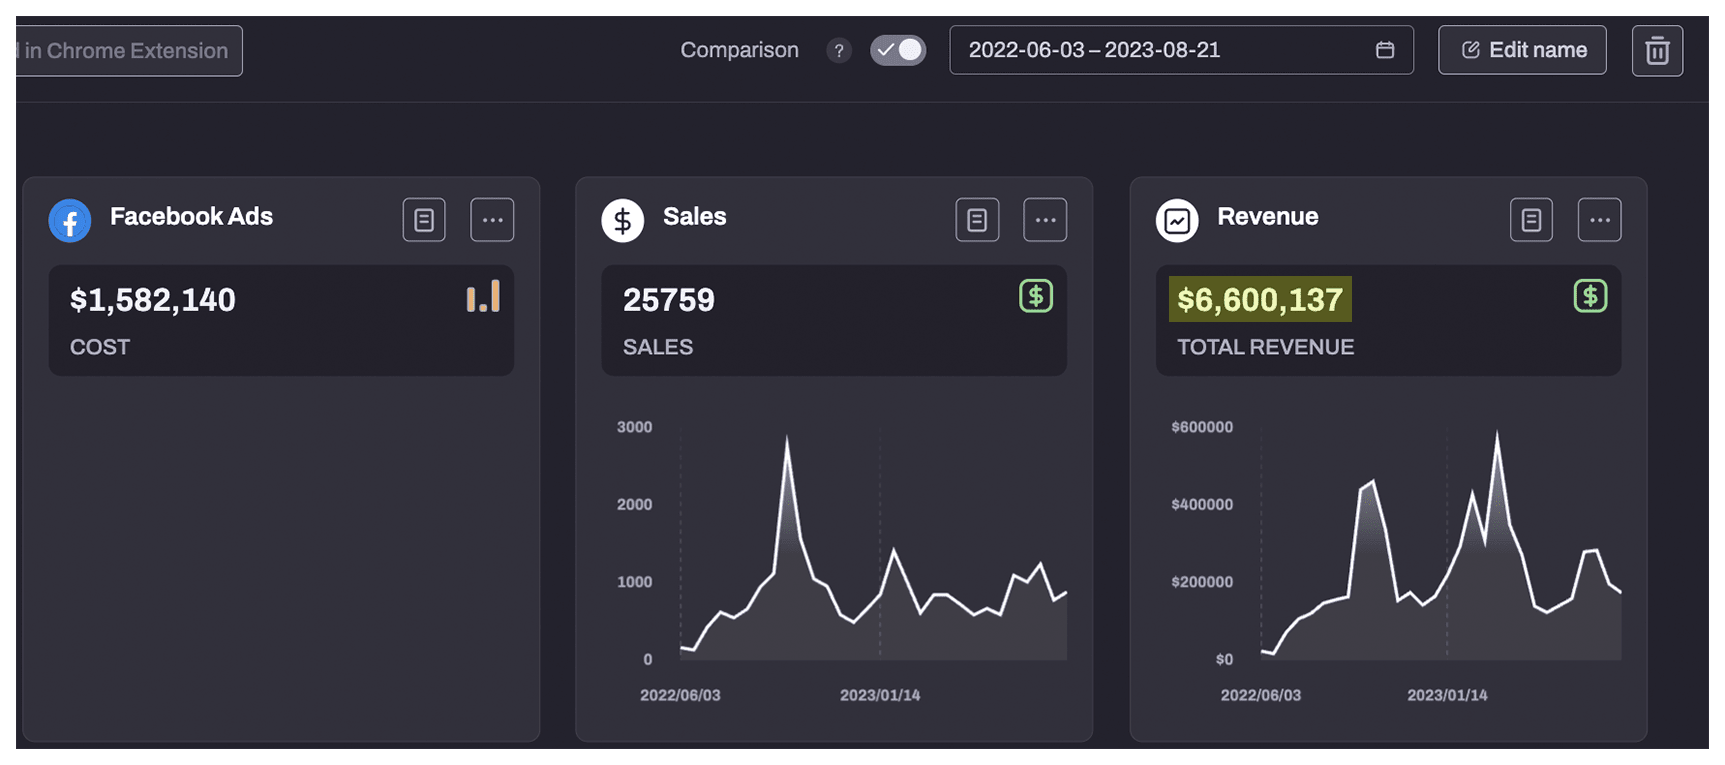This screenshot has width=1725, height=765.
Task: Click the Revenue chart logo icon
Action: [x=1177, y=220]
